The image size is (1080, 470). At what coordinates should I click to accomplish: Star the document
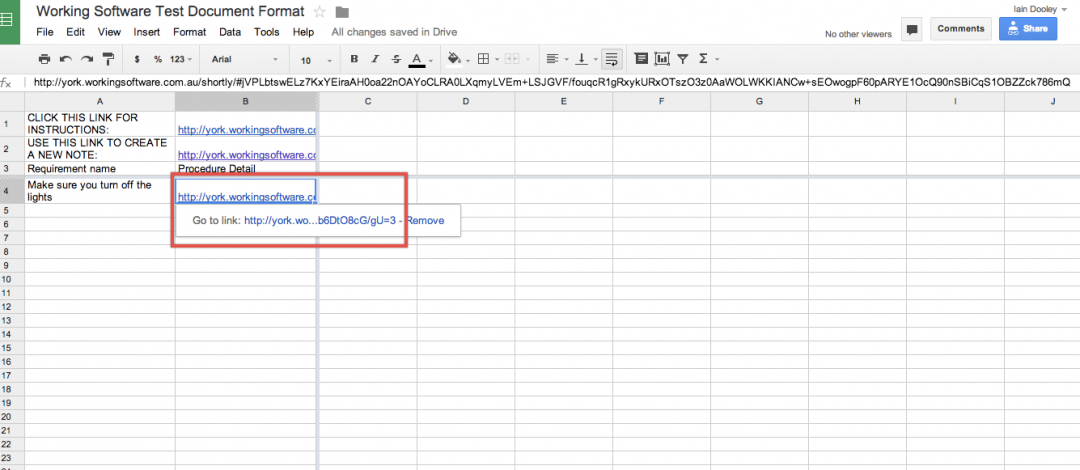(x=320, y=12)
